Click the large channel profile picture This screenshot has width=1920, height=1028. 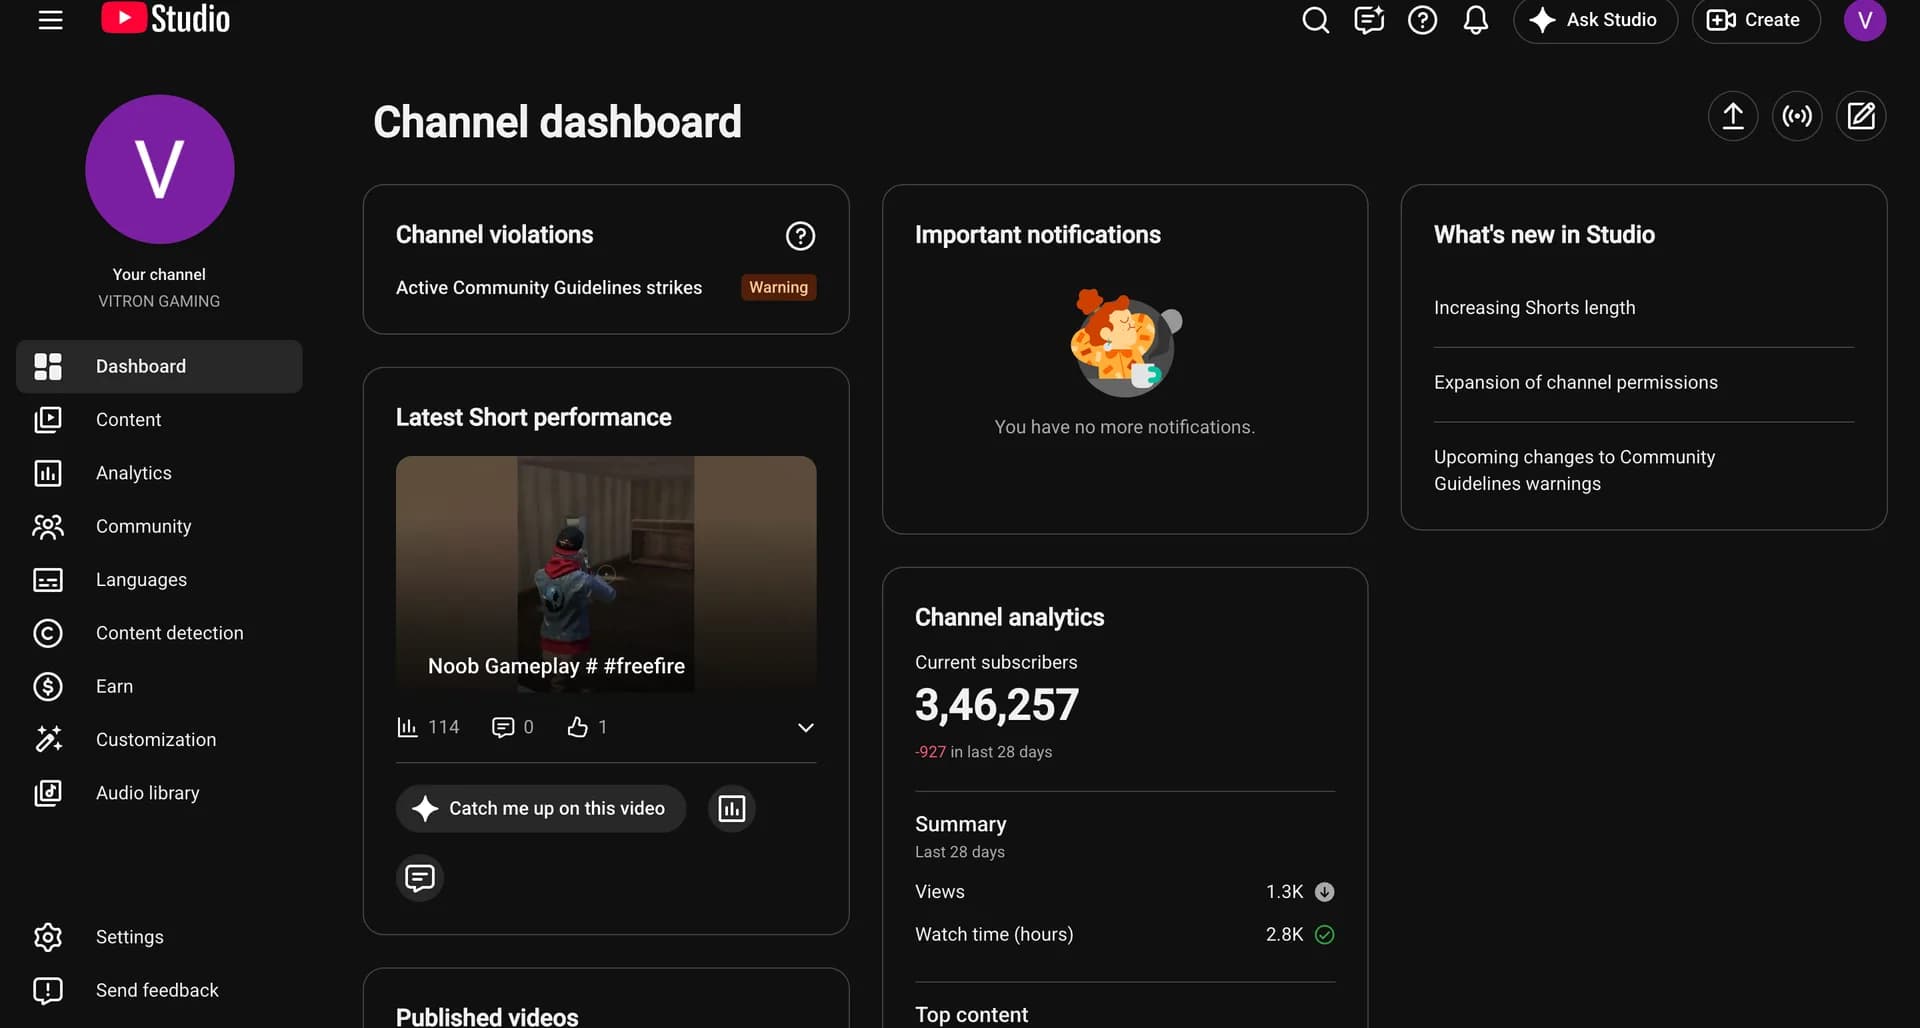click(x=160, y=169)
